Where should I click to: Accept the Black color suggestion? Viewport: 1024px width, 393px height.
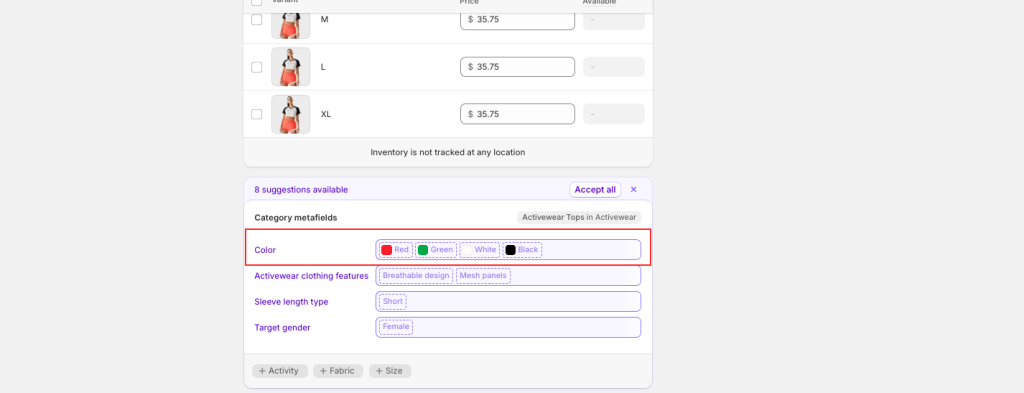(522, 250)
